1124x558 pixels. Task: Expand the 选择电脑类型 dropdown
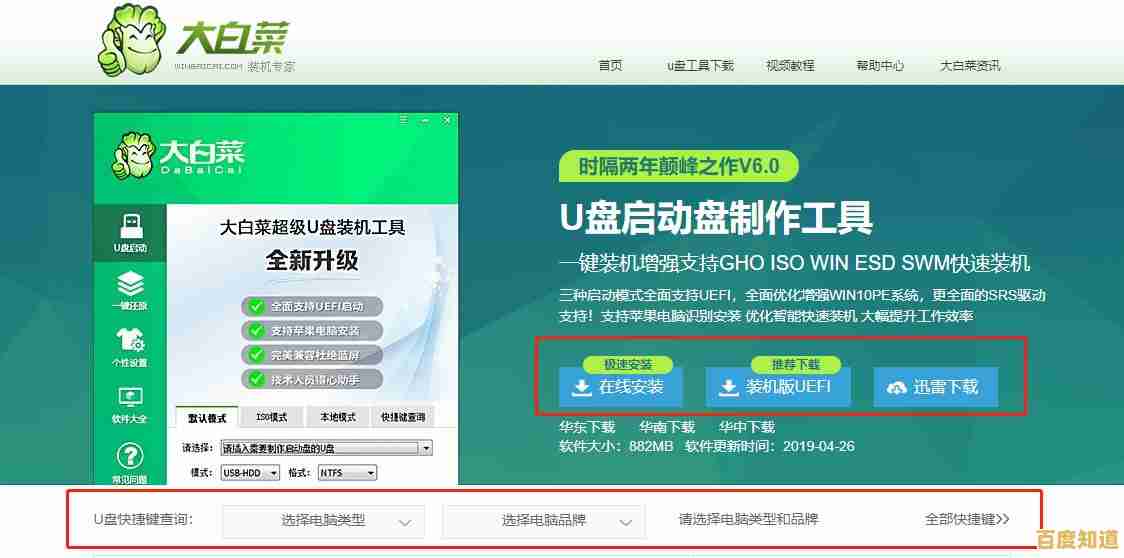[323, 521]
